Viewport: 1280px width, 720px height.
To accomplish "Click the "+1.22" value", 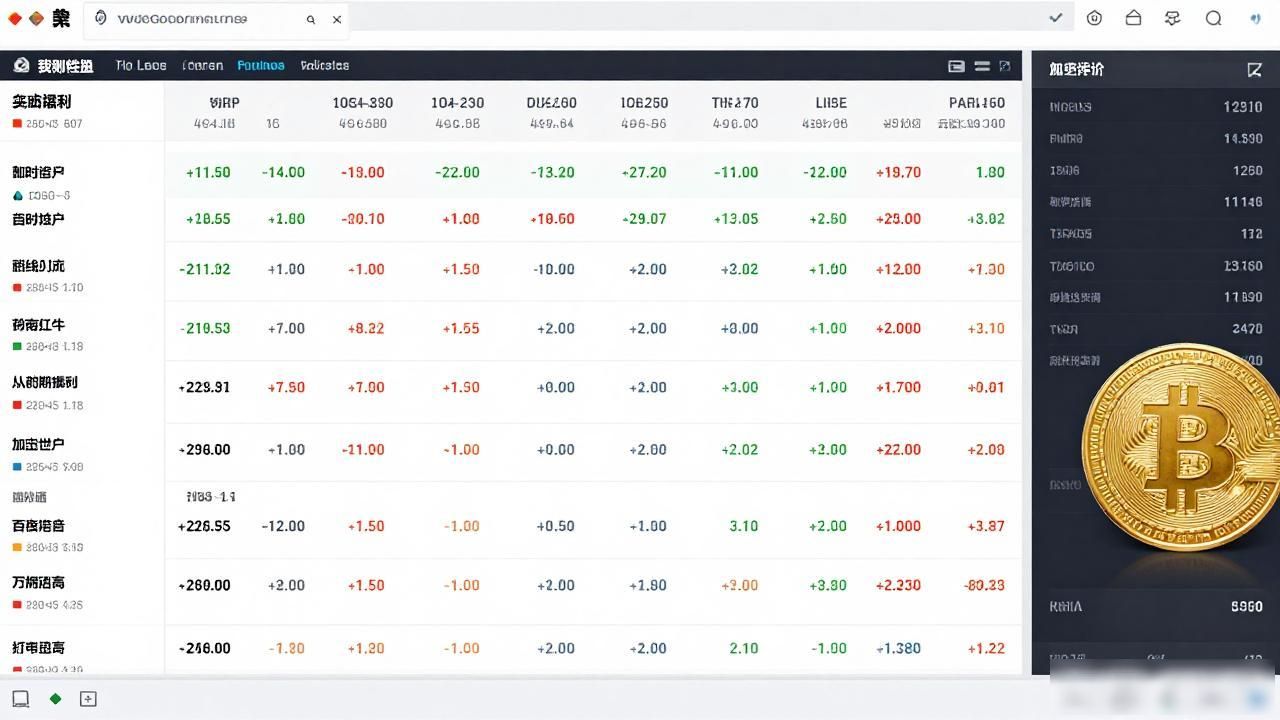I will point(986,648).
